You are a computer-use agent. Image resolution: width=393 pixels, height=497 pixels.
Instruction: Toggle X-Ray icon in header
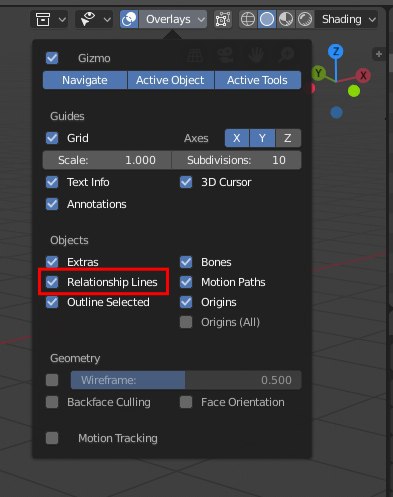pos(223,19)
